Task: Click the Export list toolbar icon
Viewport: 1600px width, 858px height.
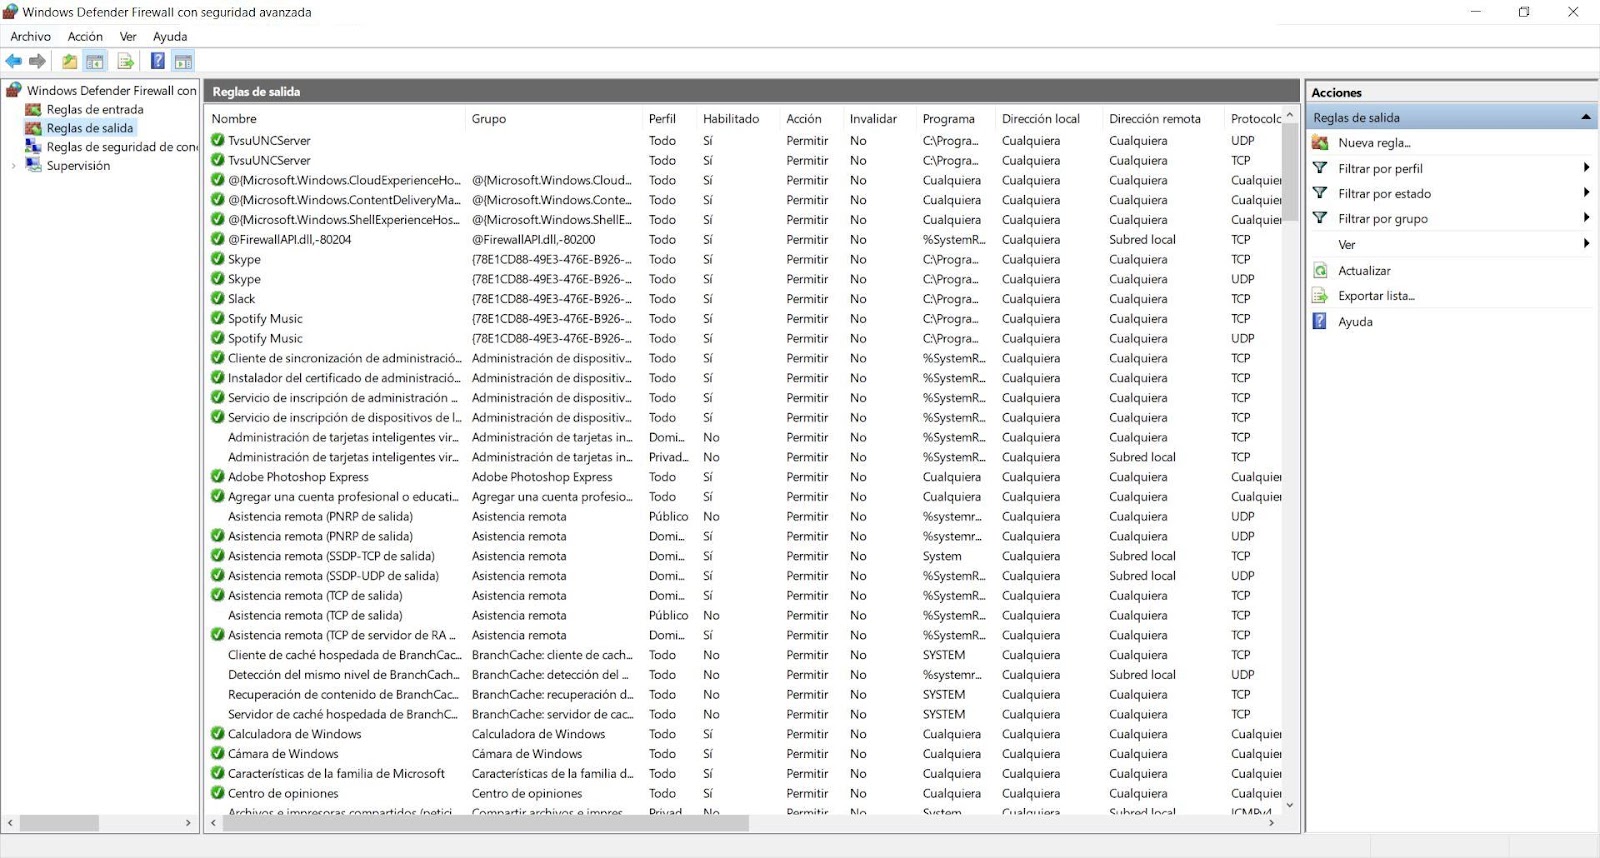Action: pyautogui.click(x=126, y=62)
